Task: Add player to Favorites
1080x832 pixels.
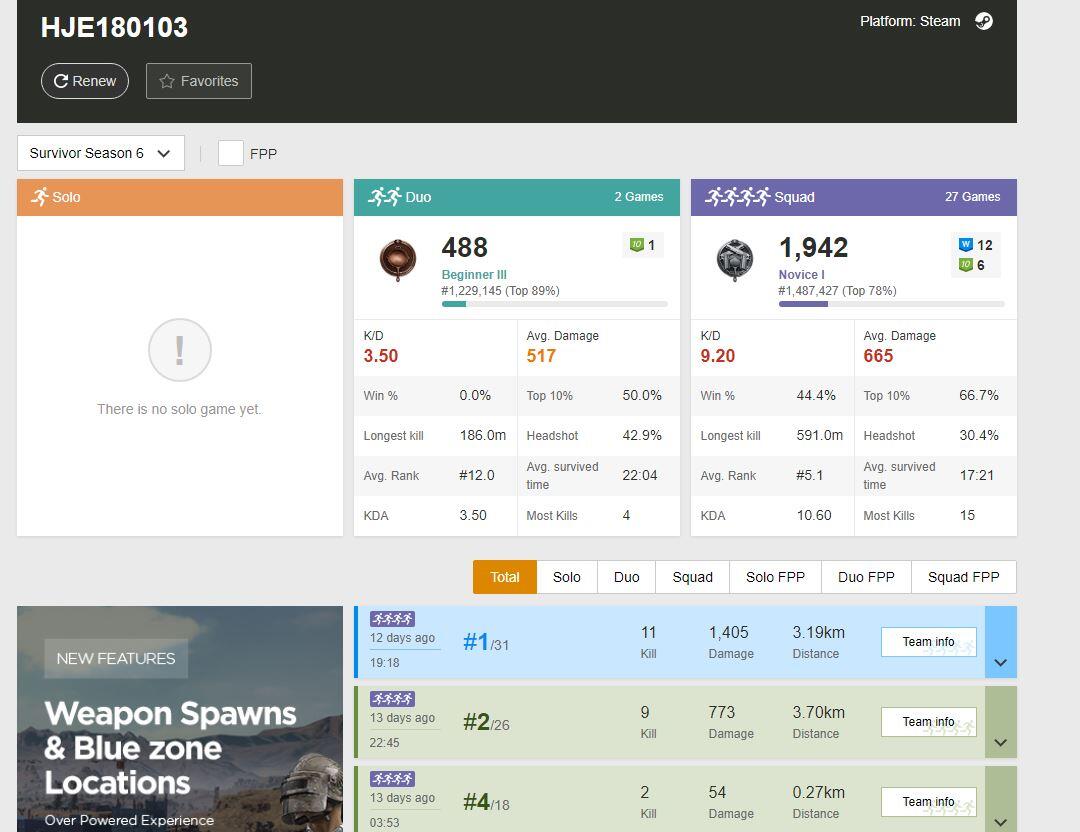Action: [199, 81]
